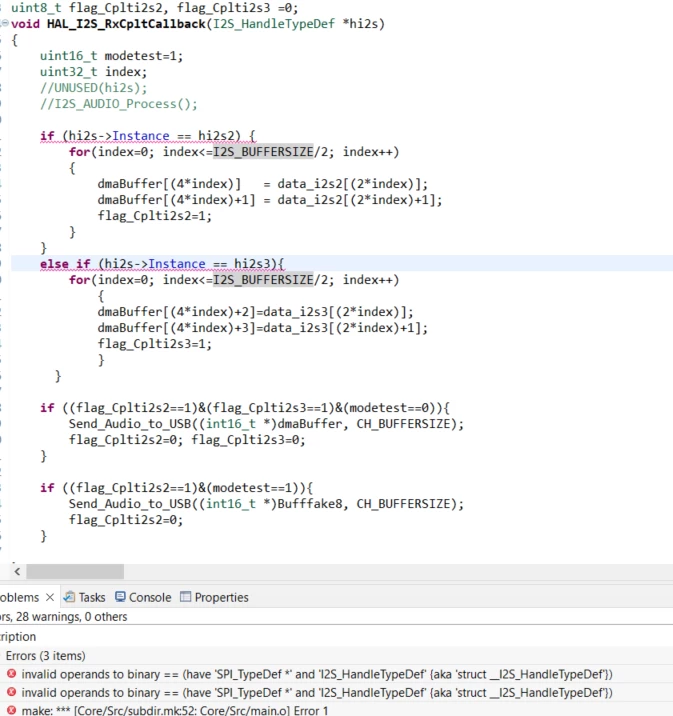
Task: Click the error icon of second invalid operands row
Action: tap(11, 692)
